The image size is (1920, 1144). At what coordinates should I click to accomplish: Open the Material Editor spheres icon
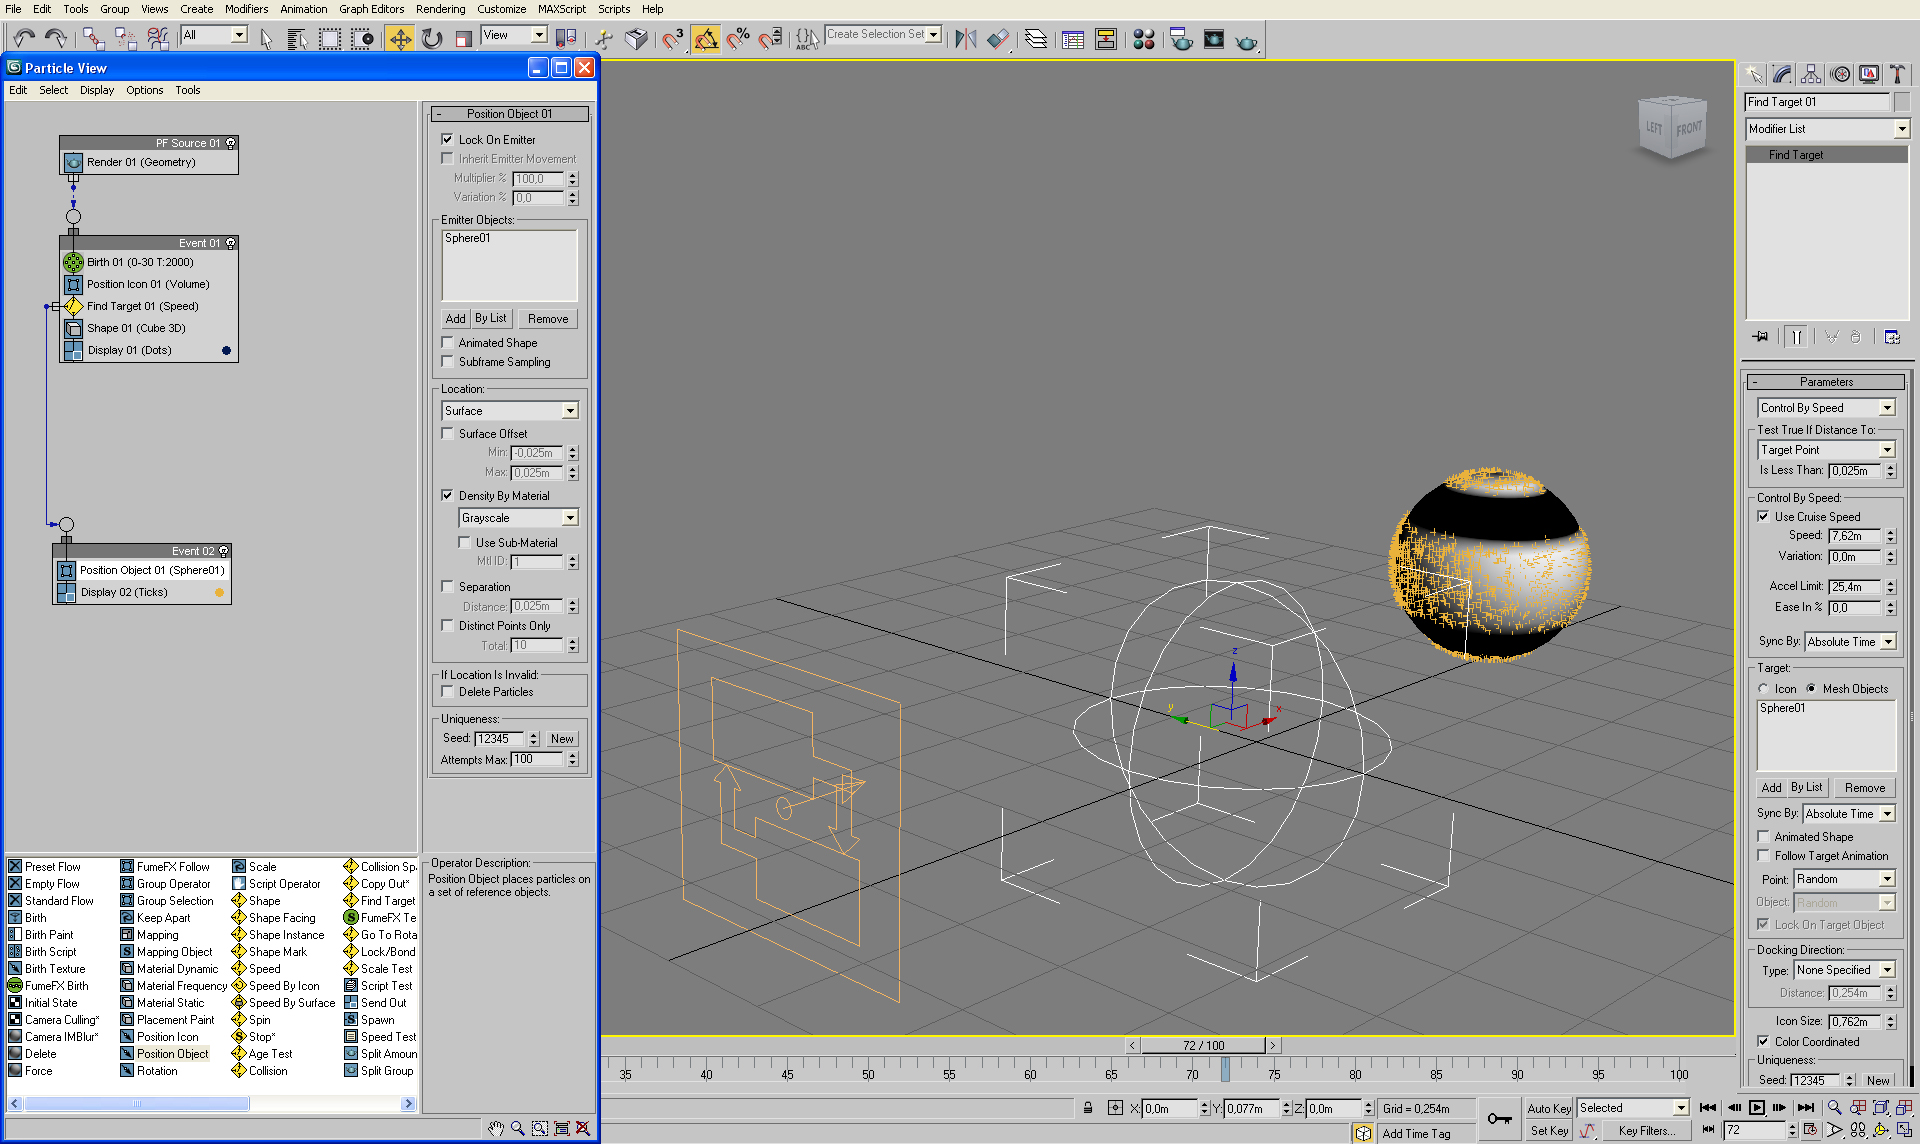pyautogui.click(x=1144, y=39)
